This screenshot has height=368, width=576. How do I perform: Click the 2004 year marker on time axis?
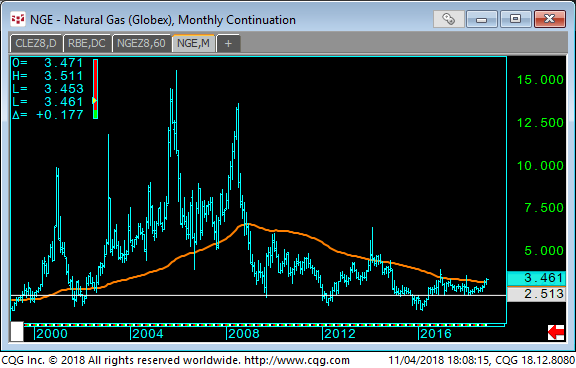tap(147, 334)
